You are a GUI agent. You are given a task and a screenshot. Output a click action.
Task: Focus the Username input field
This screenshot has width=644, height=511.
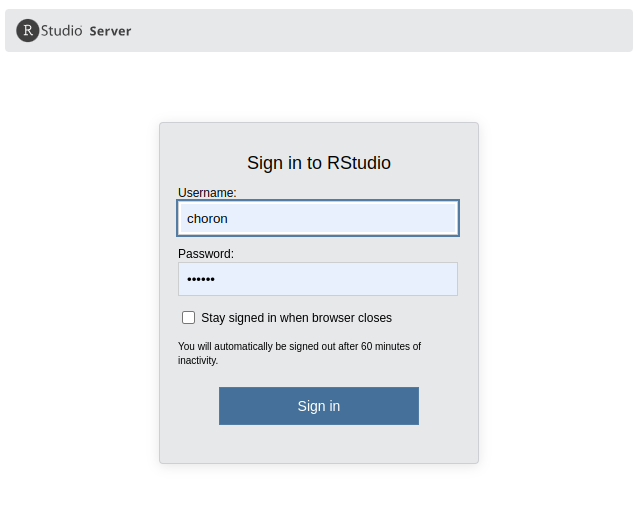(x=318, y=218)
